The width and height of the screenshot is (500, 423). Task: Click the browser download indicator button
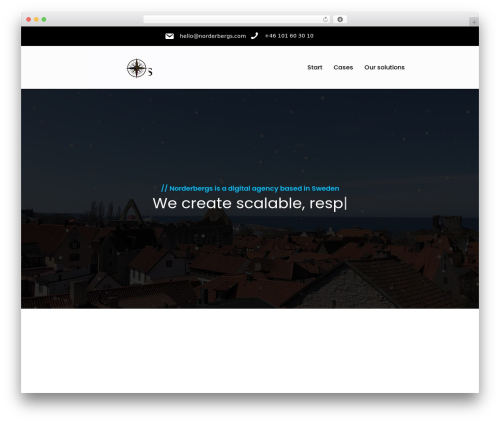(x=340, y=19)
